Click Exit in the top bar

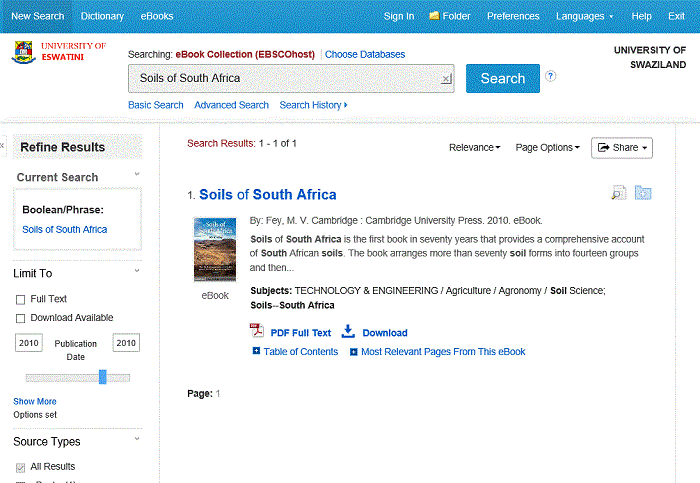click(676, 16)
